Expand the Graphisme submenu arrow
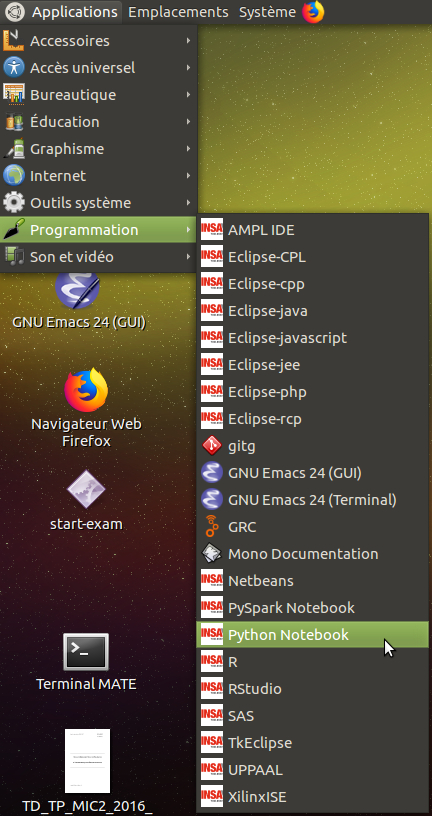Viewport: 432px width, 816px height. (188, 149)
